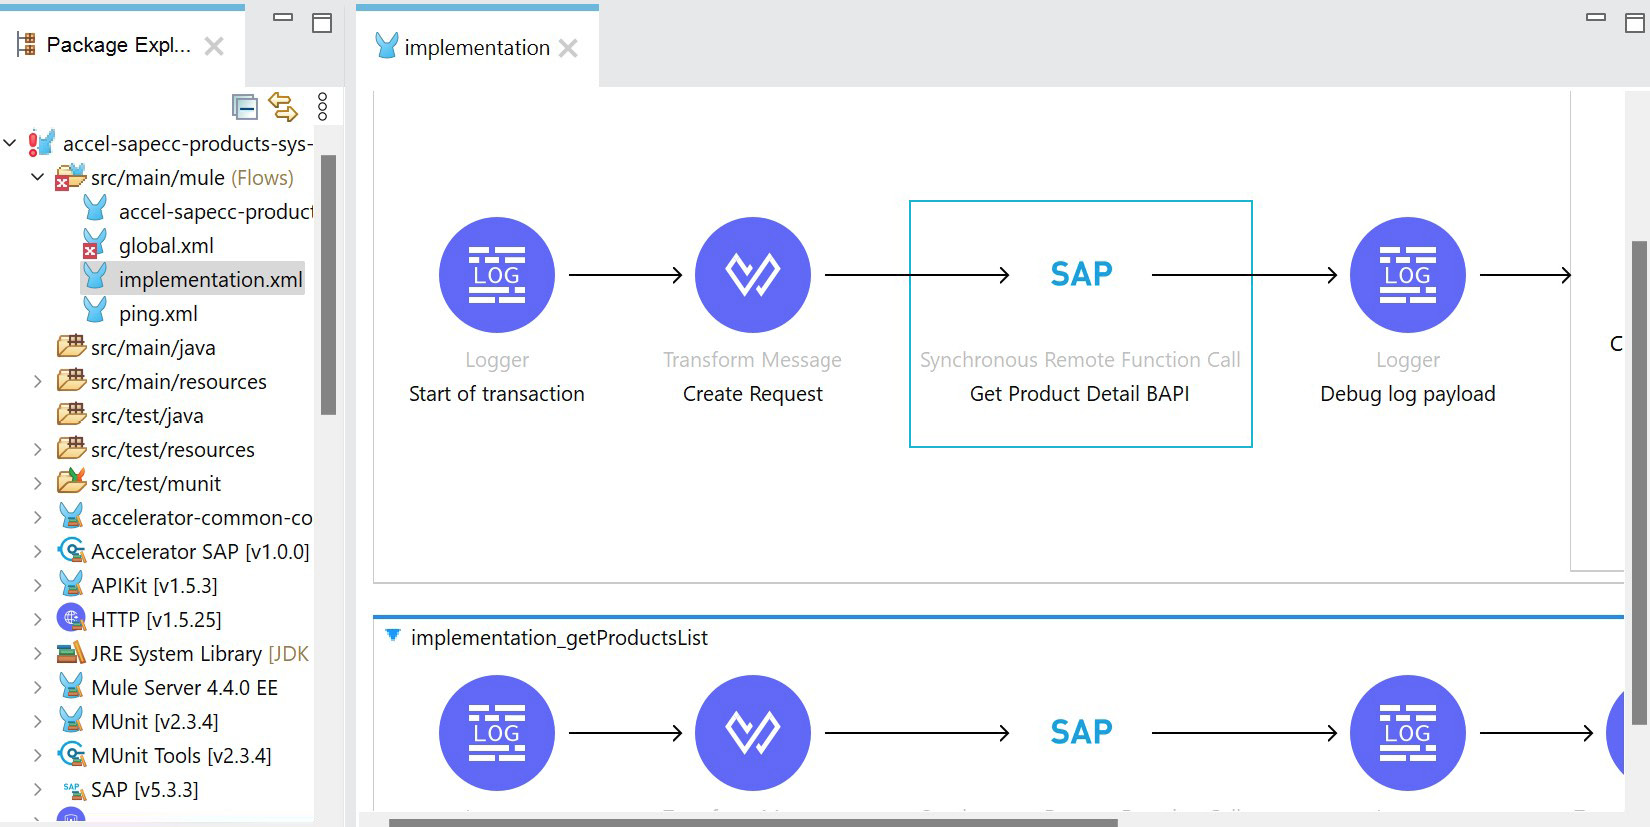Switch to the implementation editor tab
The height and width of the screenshot is (827, 1650).
point(477,48)
